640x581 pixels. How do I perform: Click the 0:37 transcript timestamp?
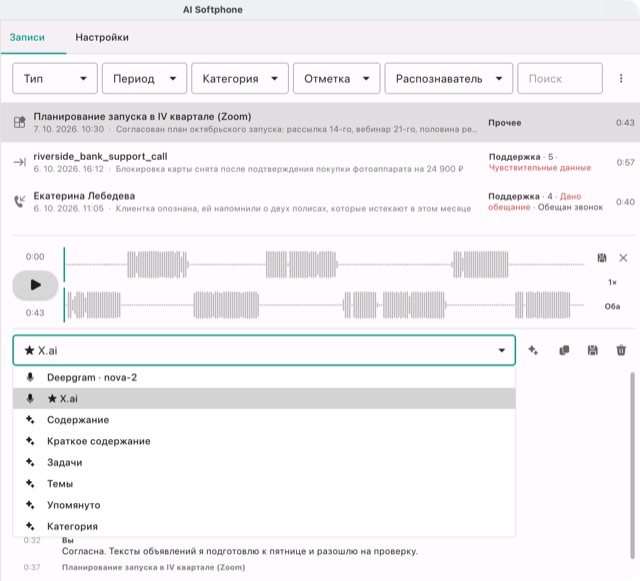pyautogui.click(x=32, y=567)
